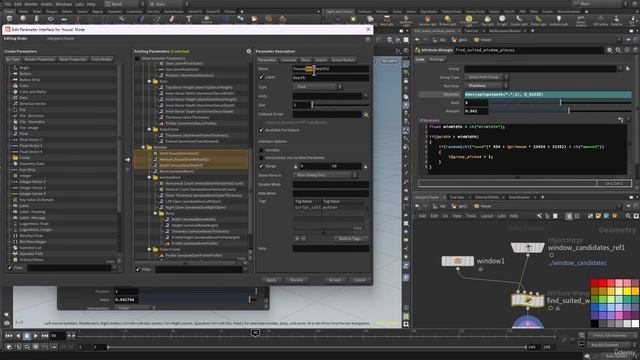The height and width of the screenshot is (360, 640).
Task: Follow the ../window_candidates link
Action: pos(578,263)
